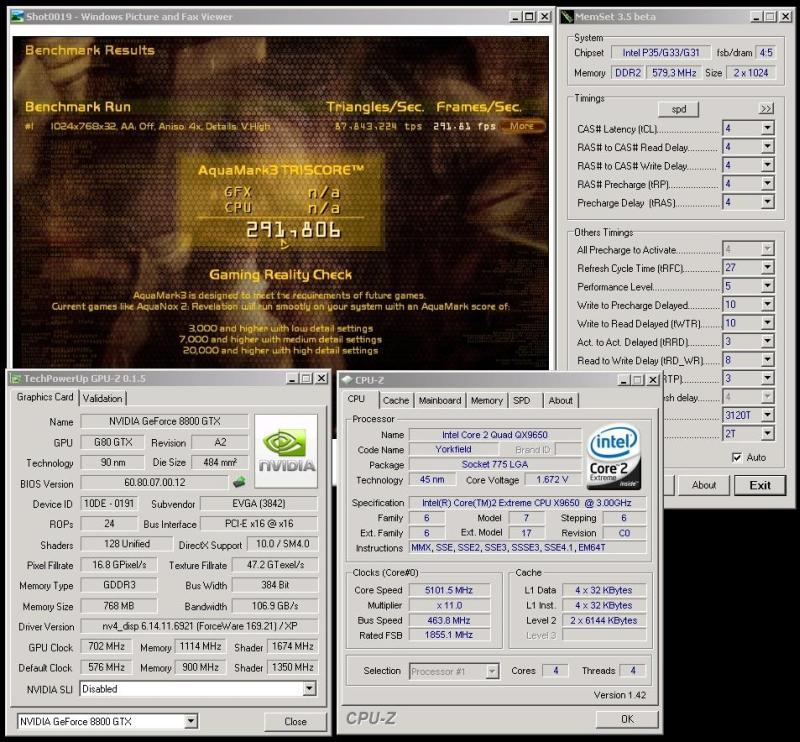Switch to the Graphics Card tab
This screenshot has width=800, height=742.
pos(45,397)
